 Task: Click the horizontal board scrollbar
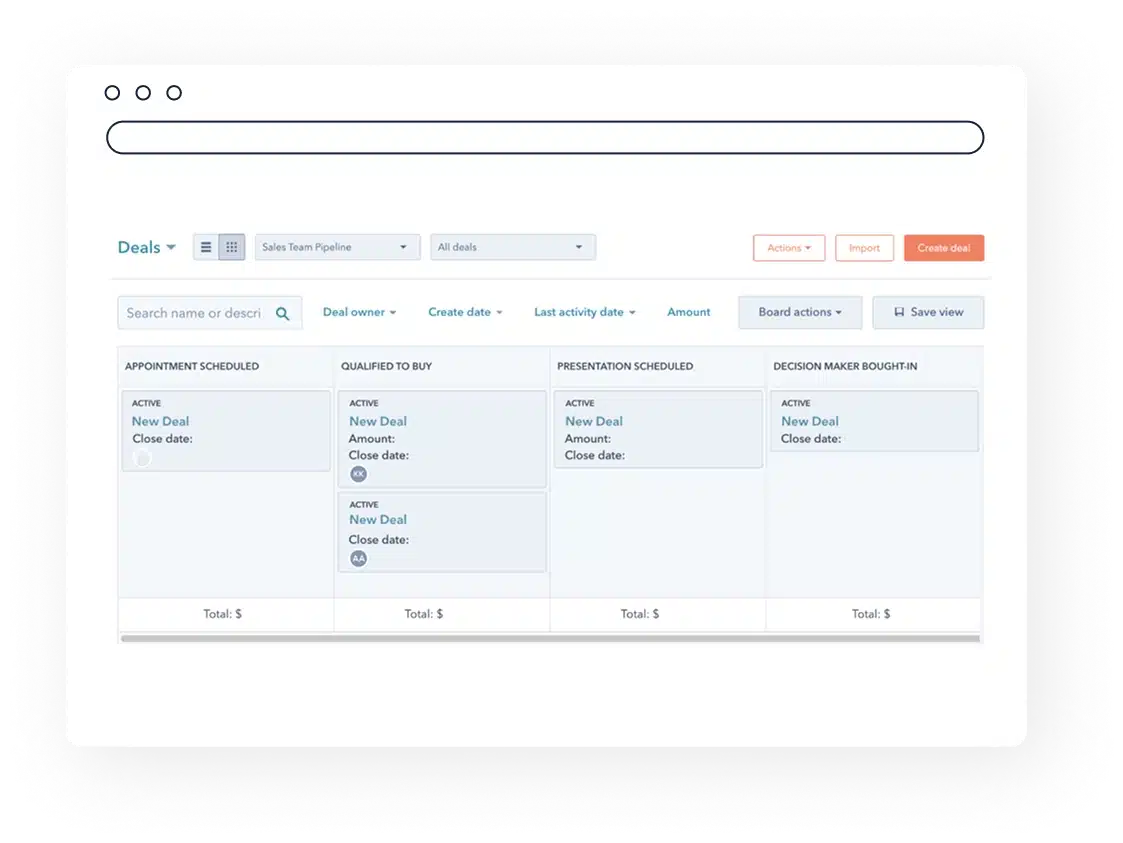point(550,638)
